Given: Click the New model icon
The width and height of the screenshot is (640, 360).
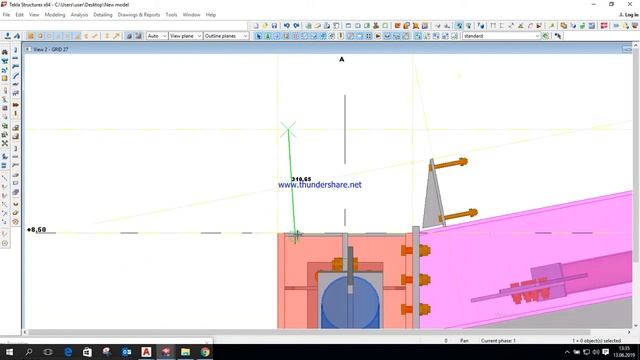Looking at the screenshot, I should [256, 26].
